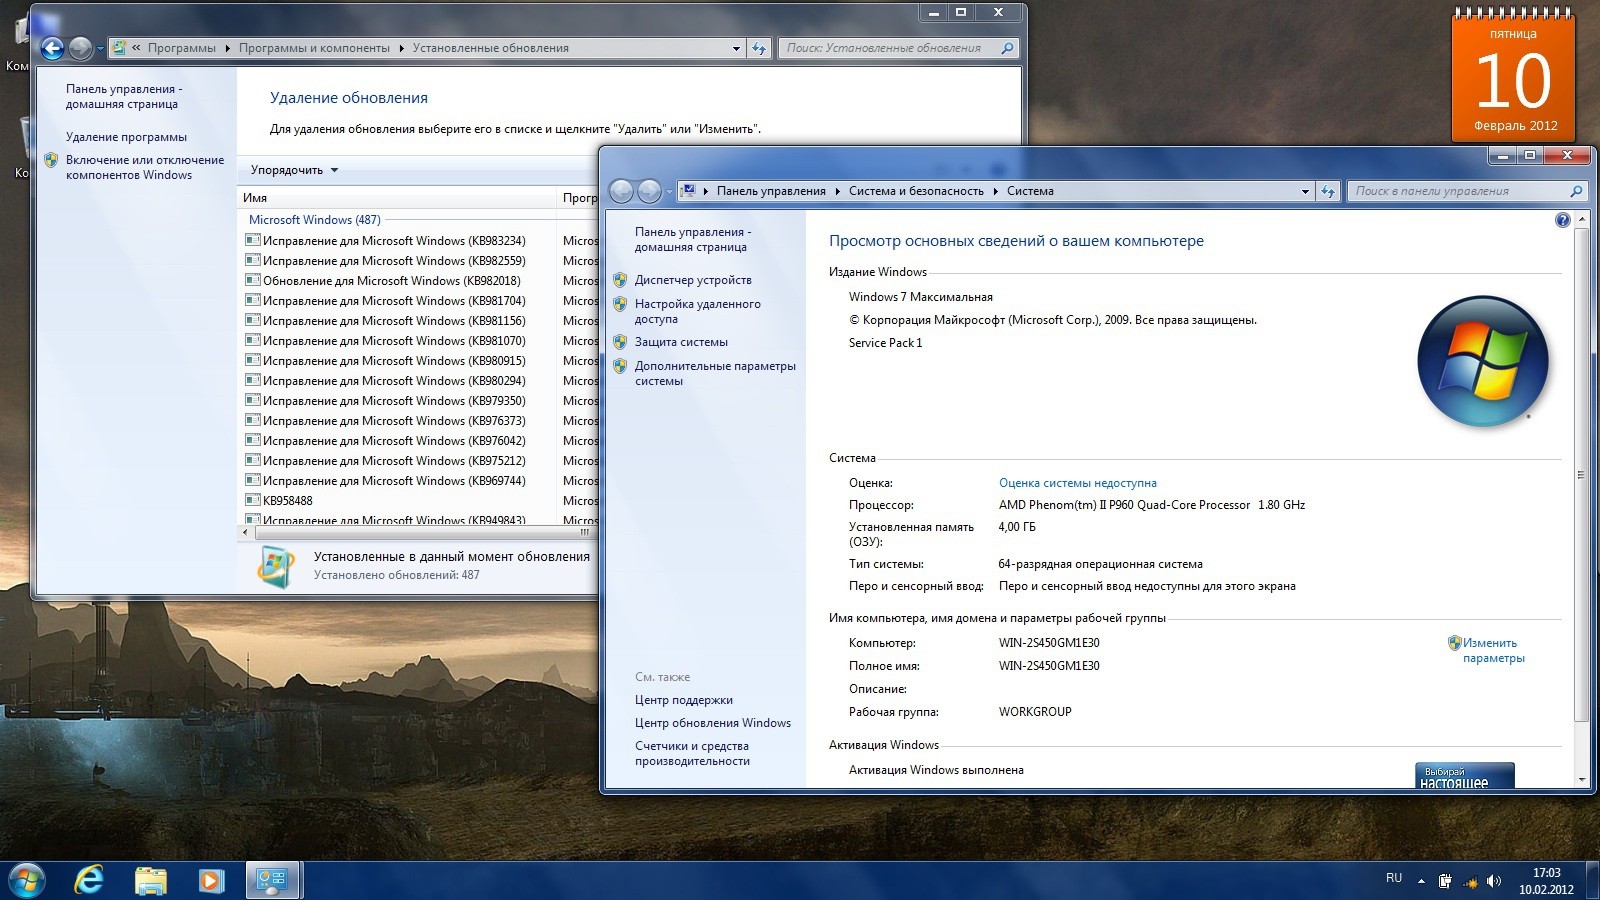Click the vertical scrollbar in System window
1600x900 pixels.
tap(1581, 475)
